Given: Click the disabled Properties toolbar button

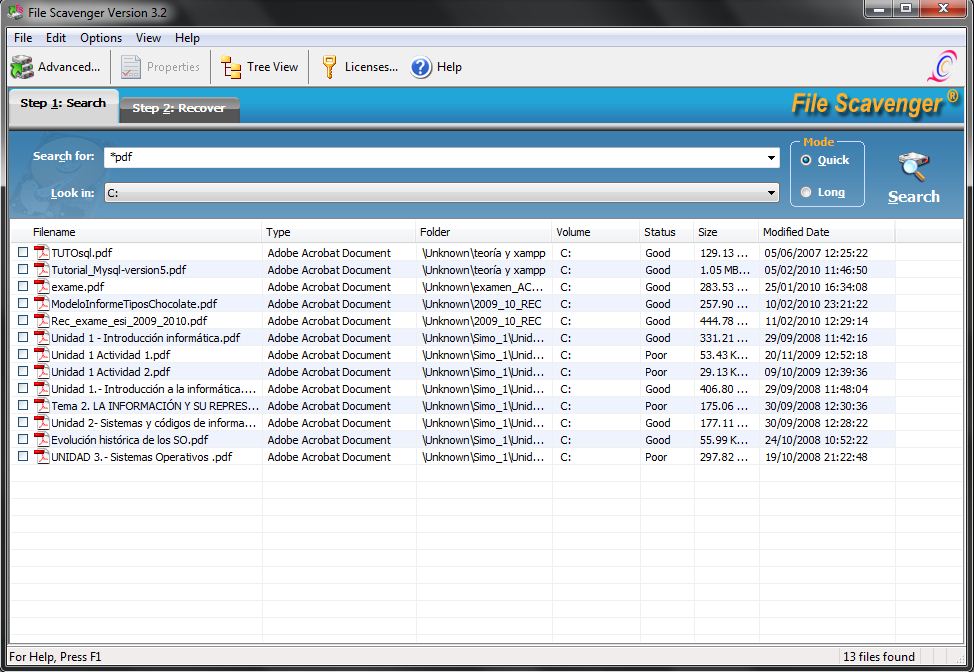Looking at the screenshot, I should coord(160,67).
